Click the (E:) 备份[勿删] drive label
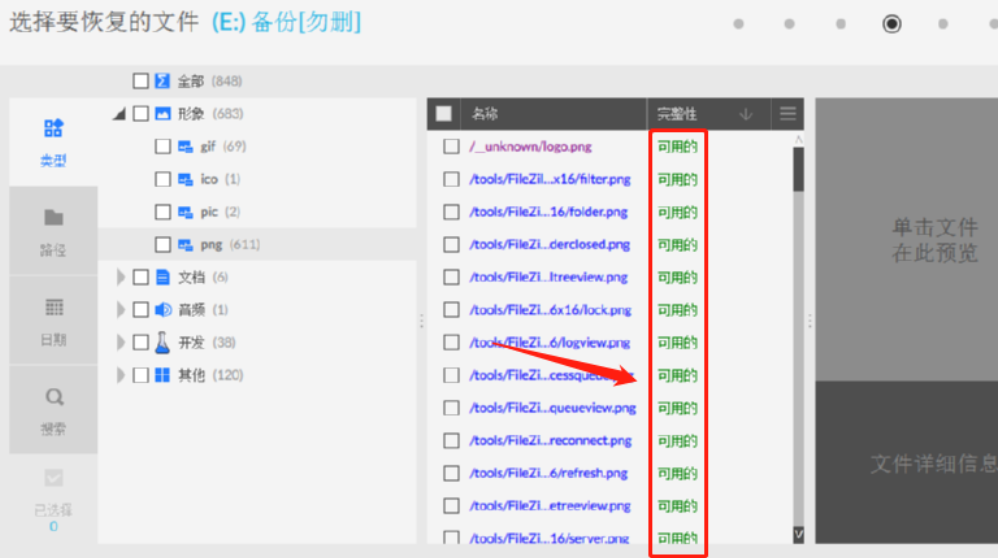This screenshot has width=999, height=558. [x=287, y=22]
